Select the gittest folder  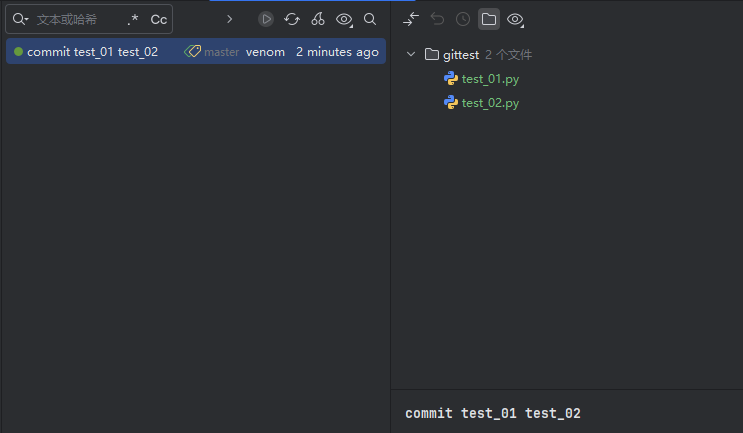pyautogui.click(x=461, y=55)
